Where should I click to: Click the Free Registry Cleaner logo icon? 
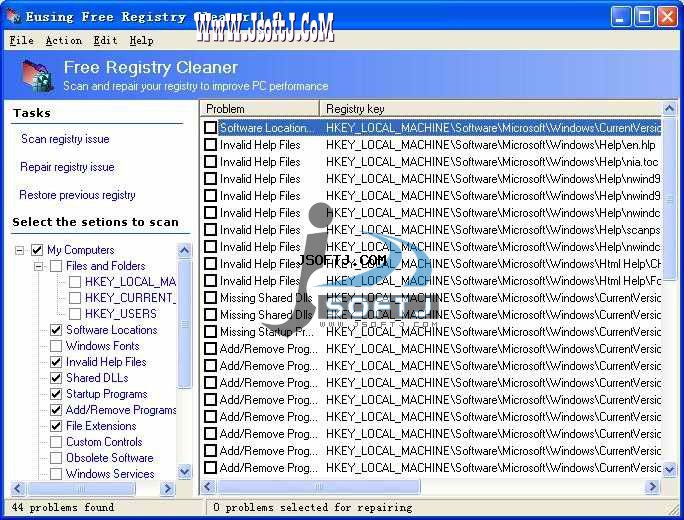coord(37,76)
